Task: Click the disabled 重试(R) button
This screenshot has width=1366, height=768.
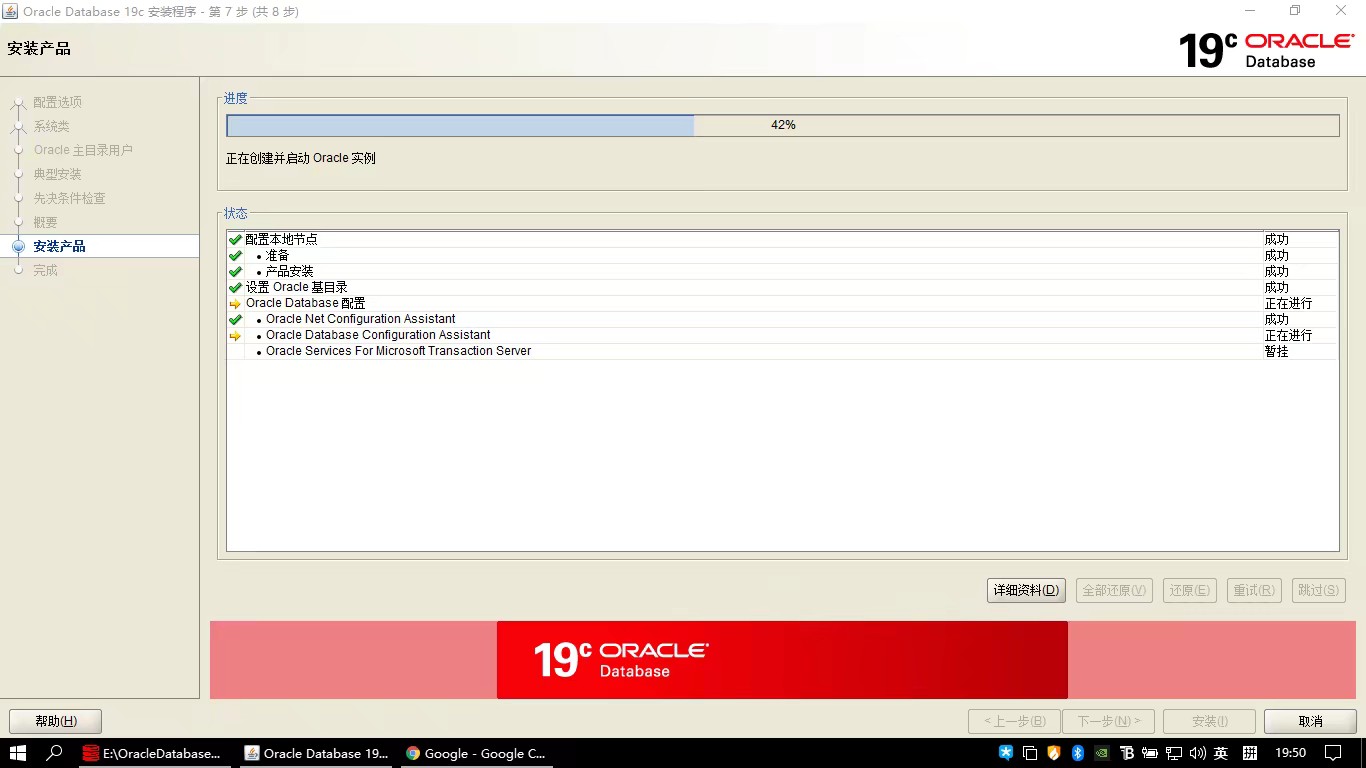Action: (1254, 590)
